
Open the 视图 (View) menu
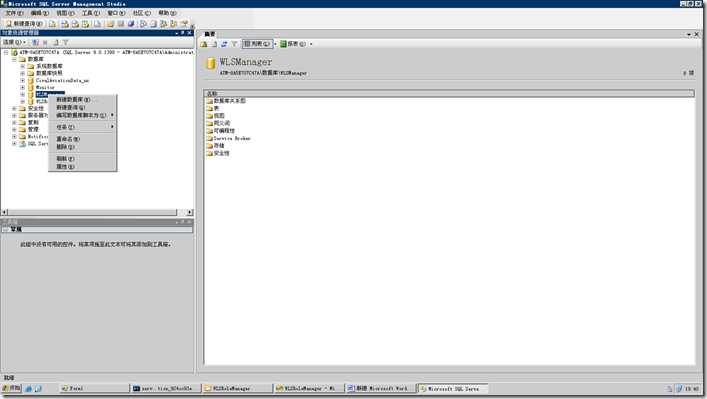click(65, 13)
